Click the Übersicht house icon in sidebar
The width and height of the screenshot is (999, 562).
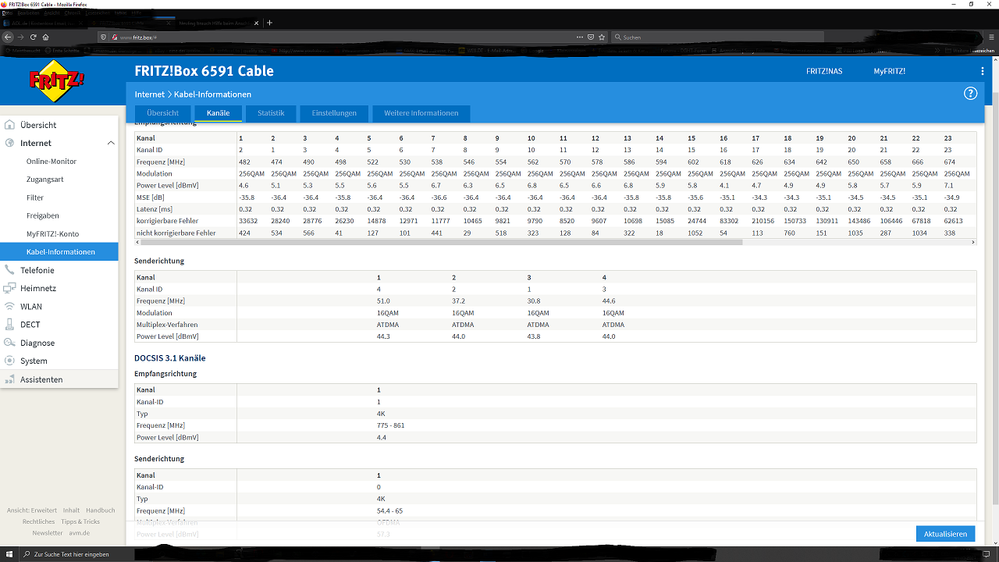click(10, 125)
